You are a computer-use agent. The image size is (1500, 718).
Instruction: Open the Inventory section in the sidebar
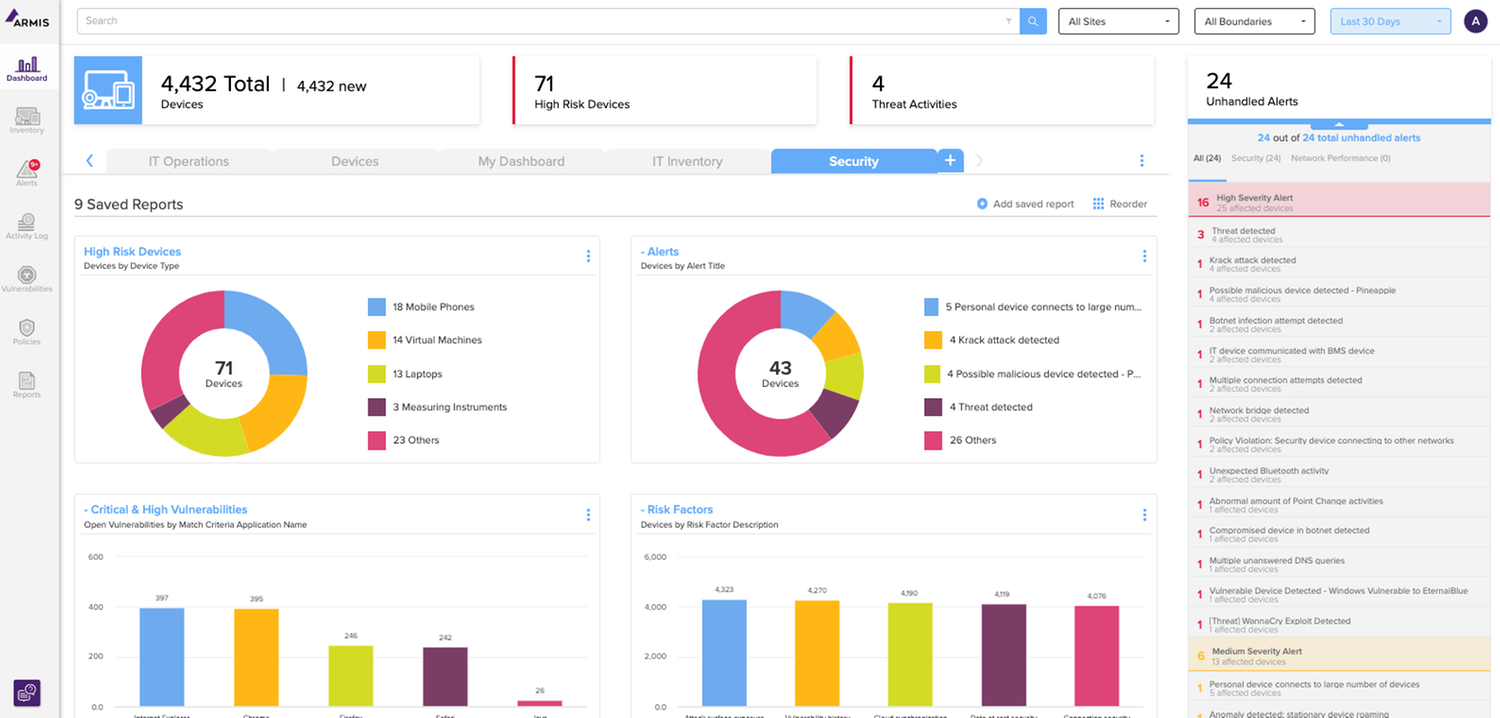click(27, 118)
